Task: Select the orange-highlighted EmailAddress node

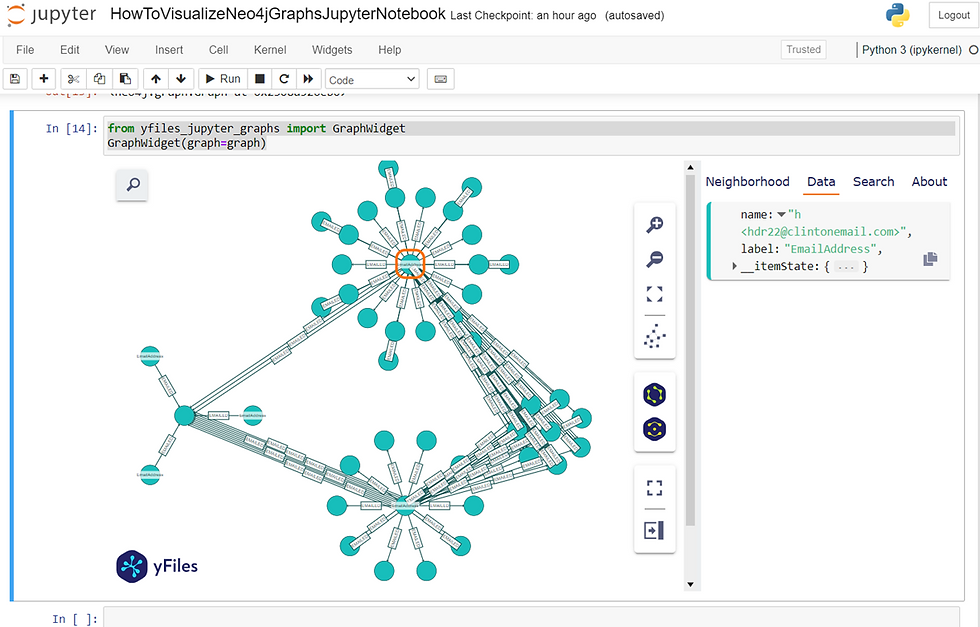Action: click(410, 264)
